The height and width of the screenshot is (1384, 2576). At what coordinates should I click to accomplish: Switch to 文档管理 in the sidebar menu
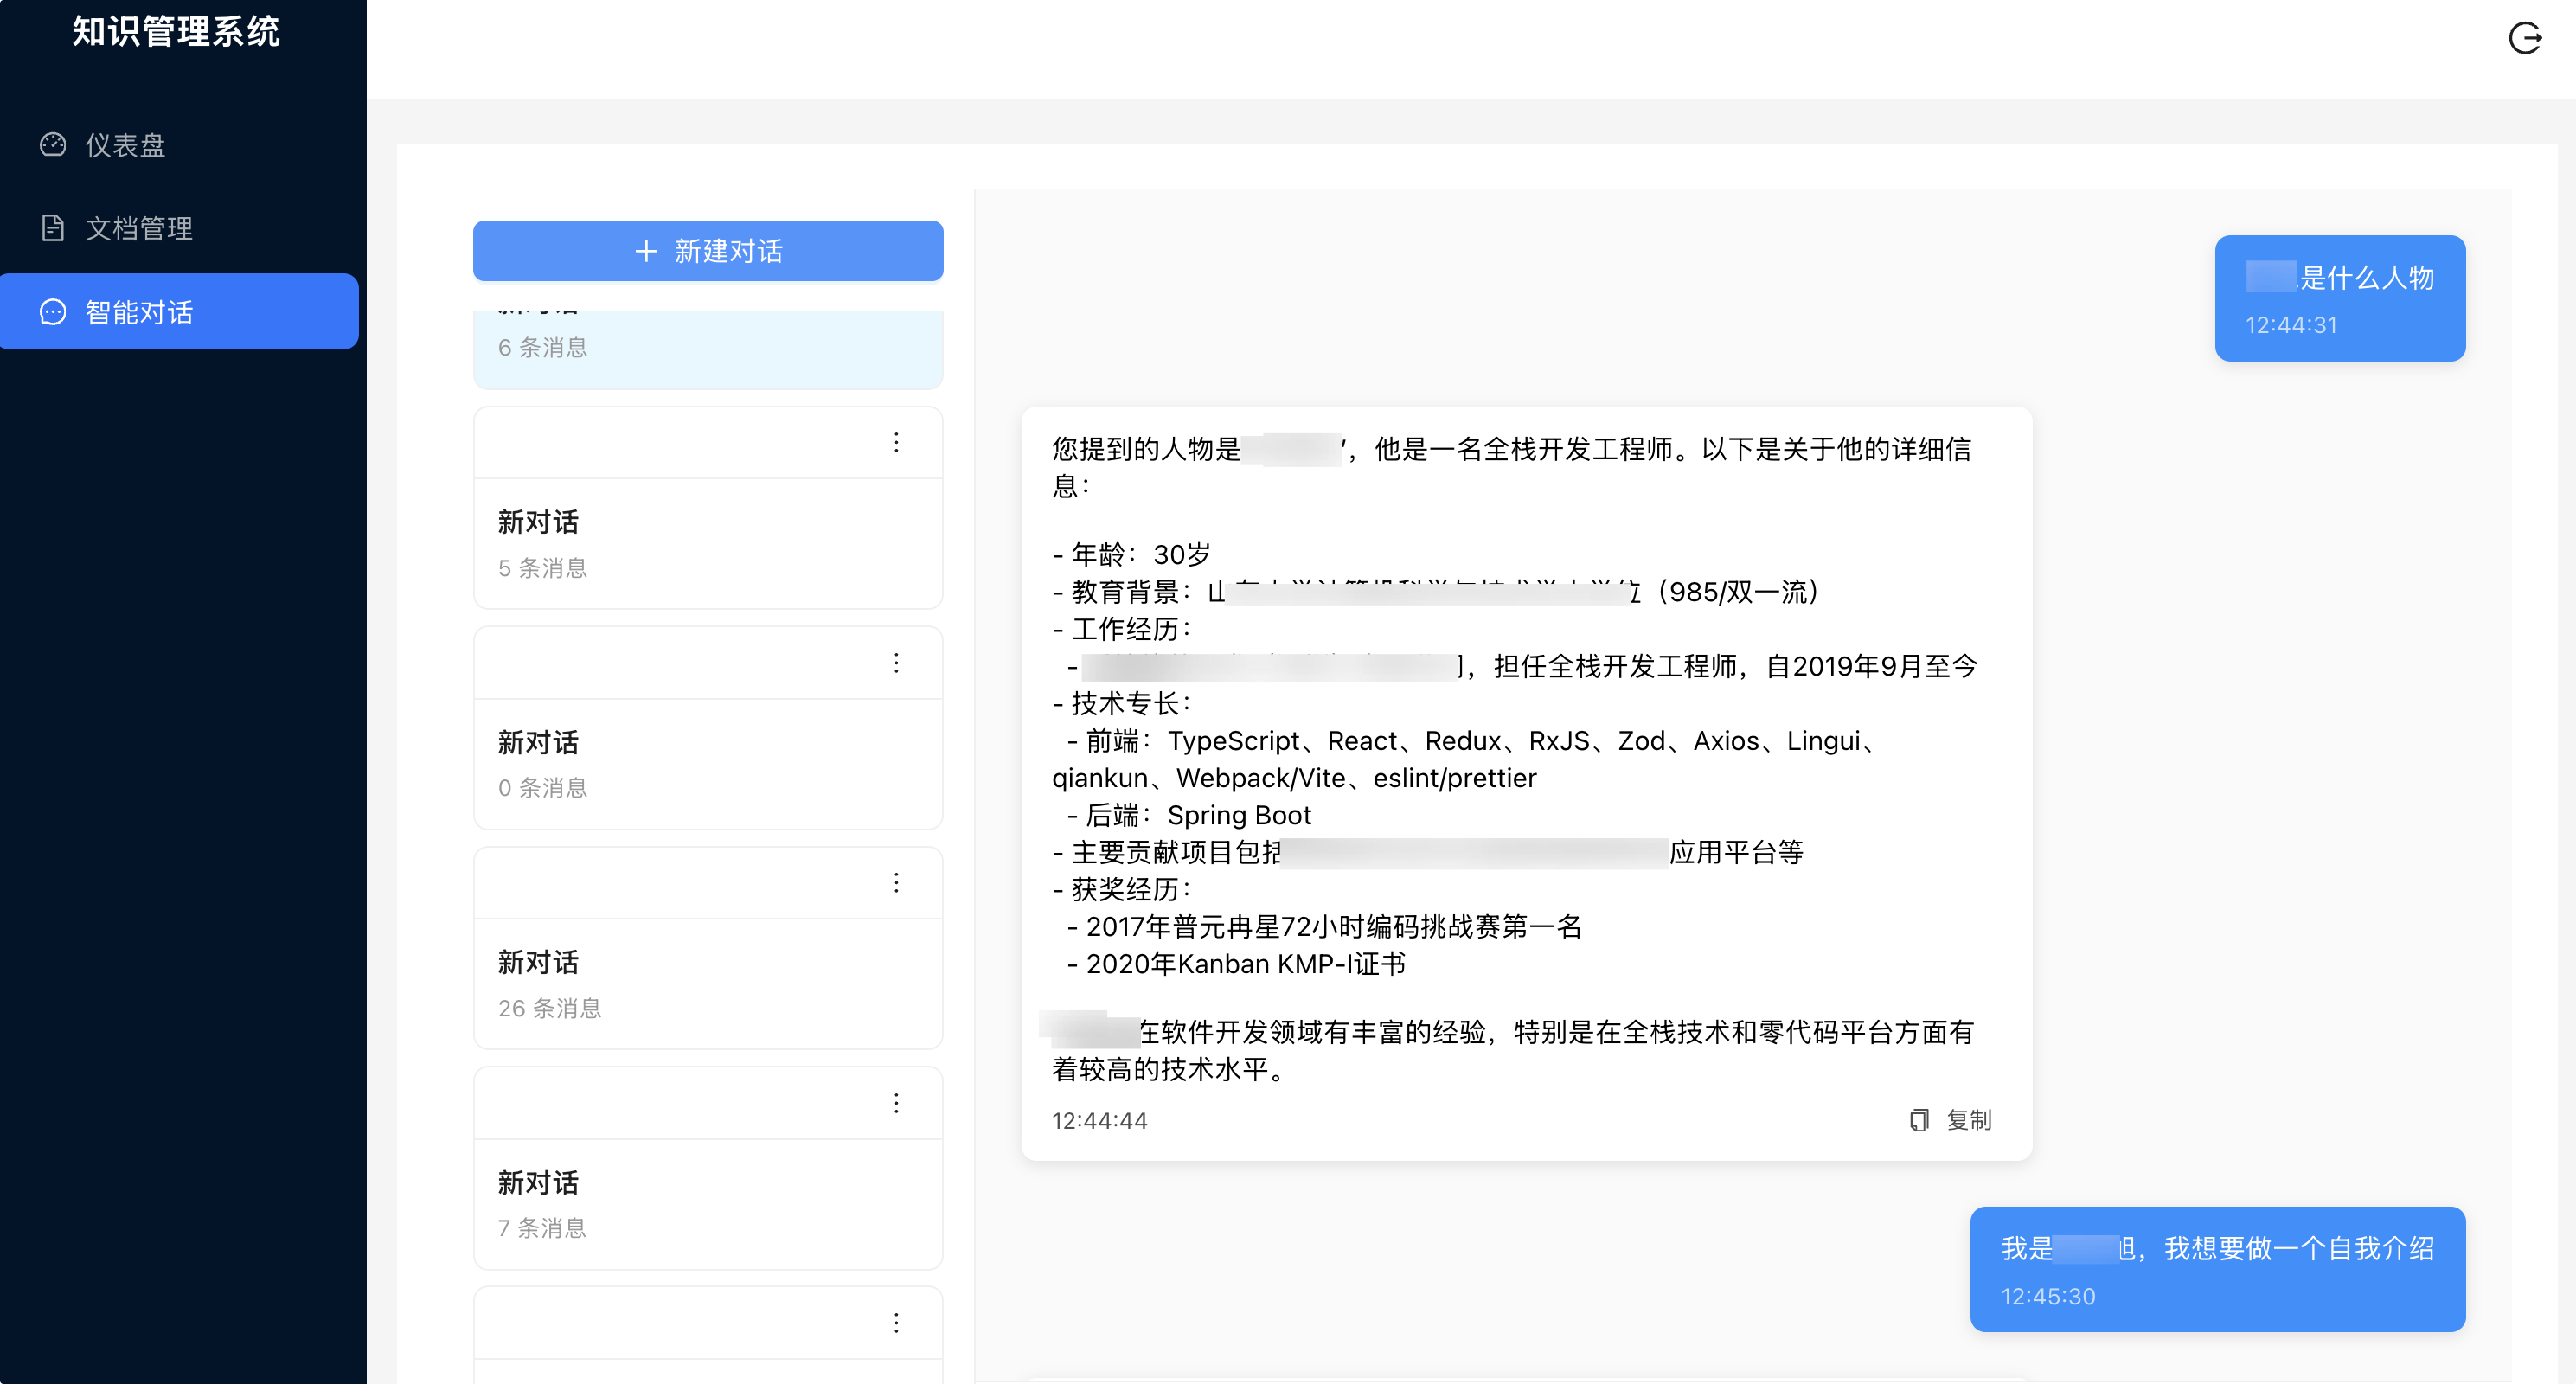tap(138, 227)
